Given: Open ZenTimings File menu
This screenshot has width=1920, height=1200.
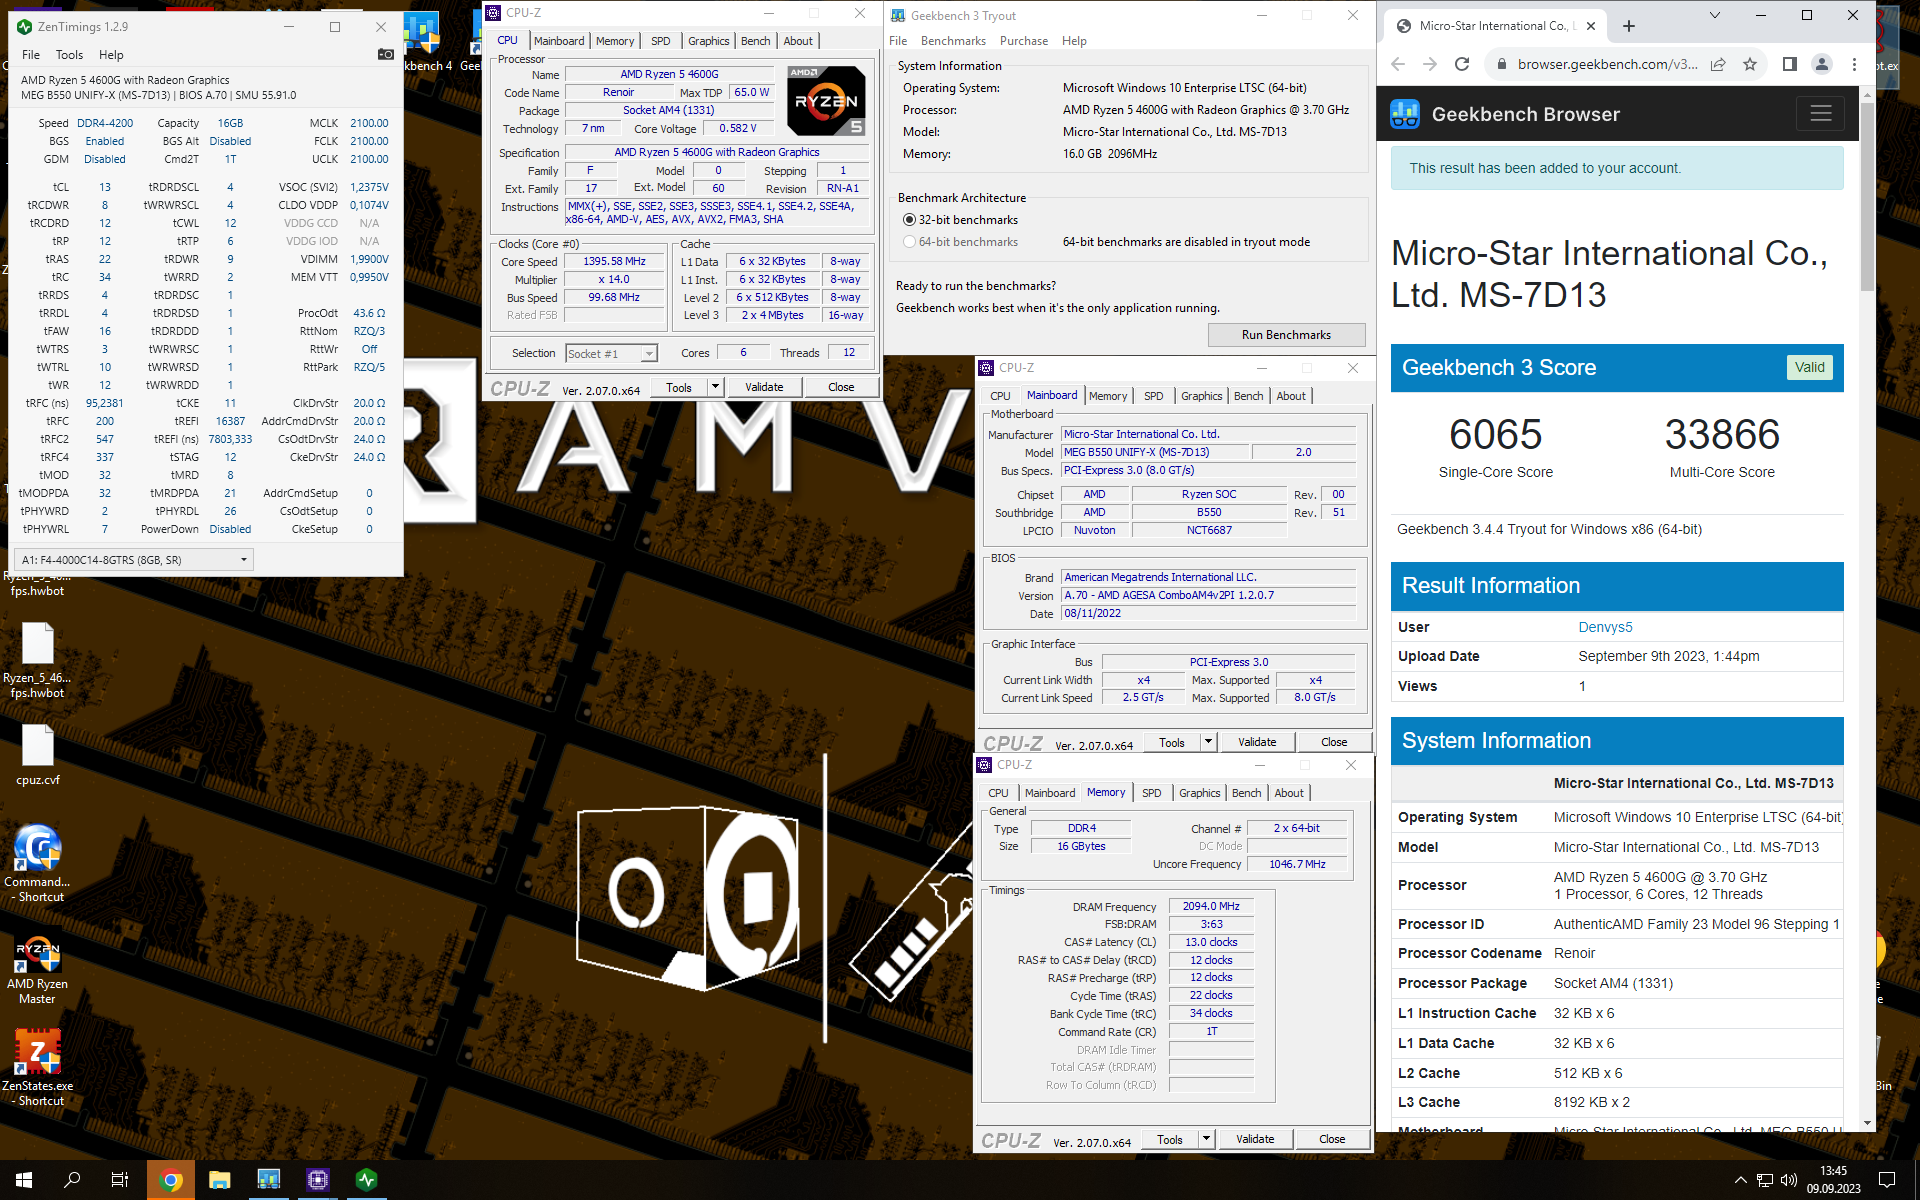Looking at the screenshot, I should coord(31,55).
